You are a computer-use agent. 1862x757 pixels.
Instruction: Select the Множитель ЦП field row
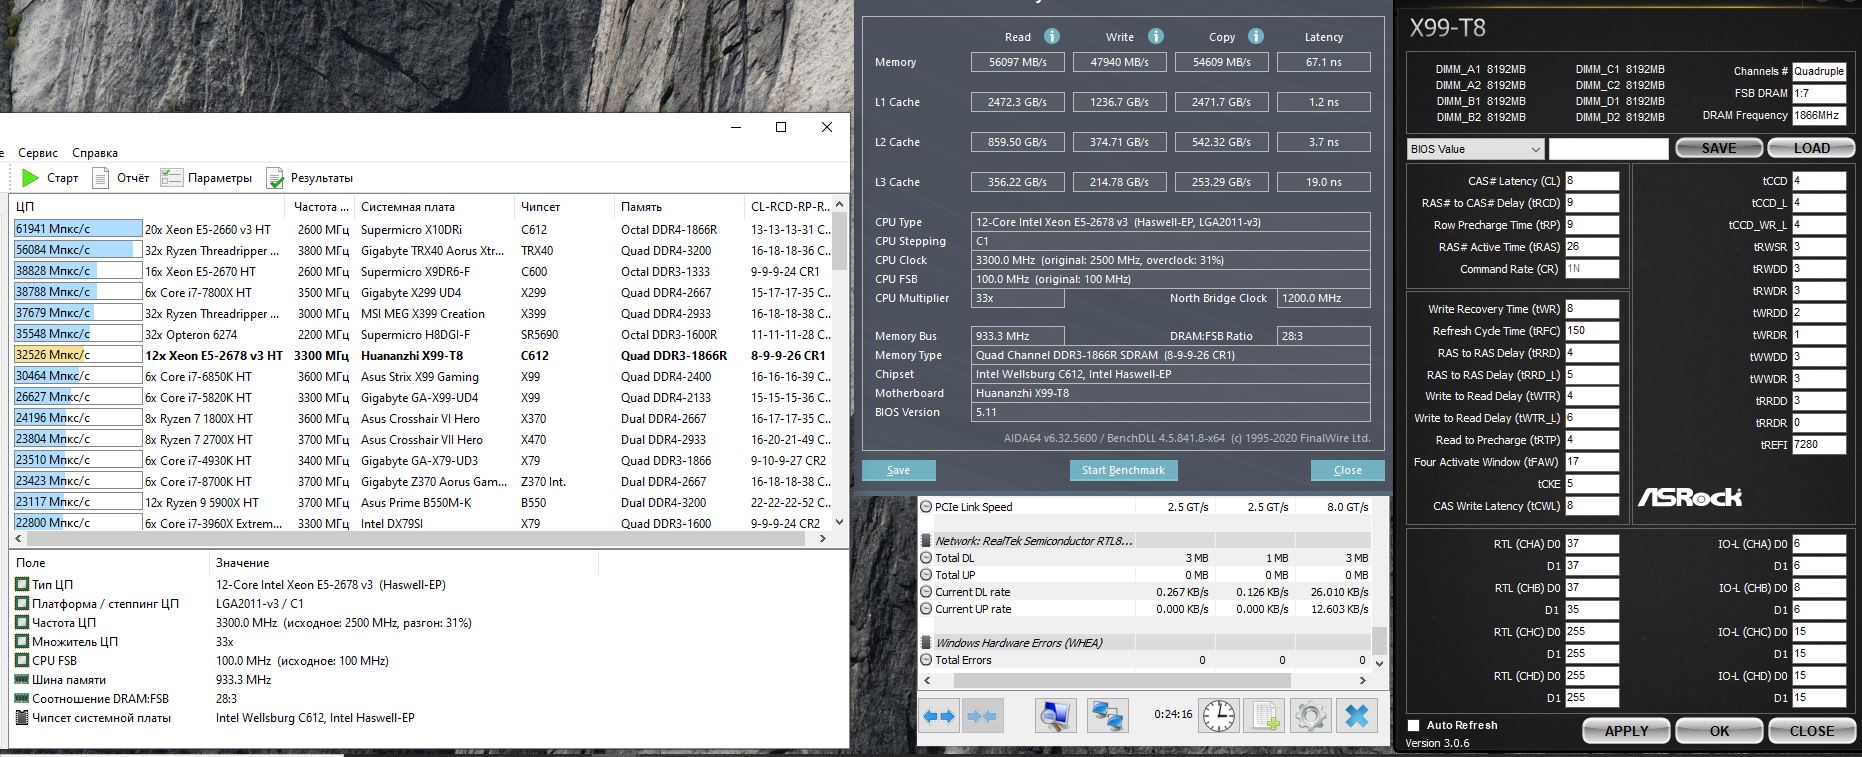(x=428, y=642)
